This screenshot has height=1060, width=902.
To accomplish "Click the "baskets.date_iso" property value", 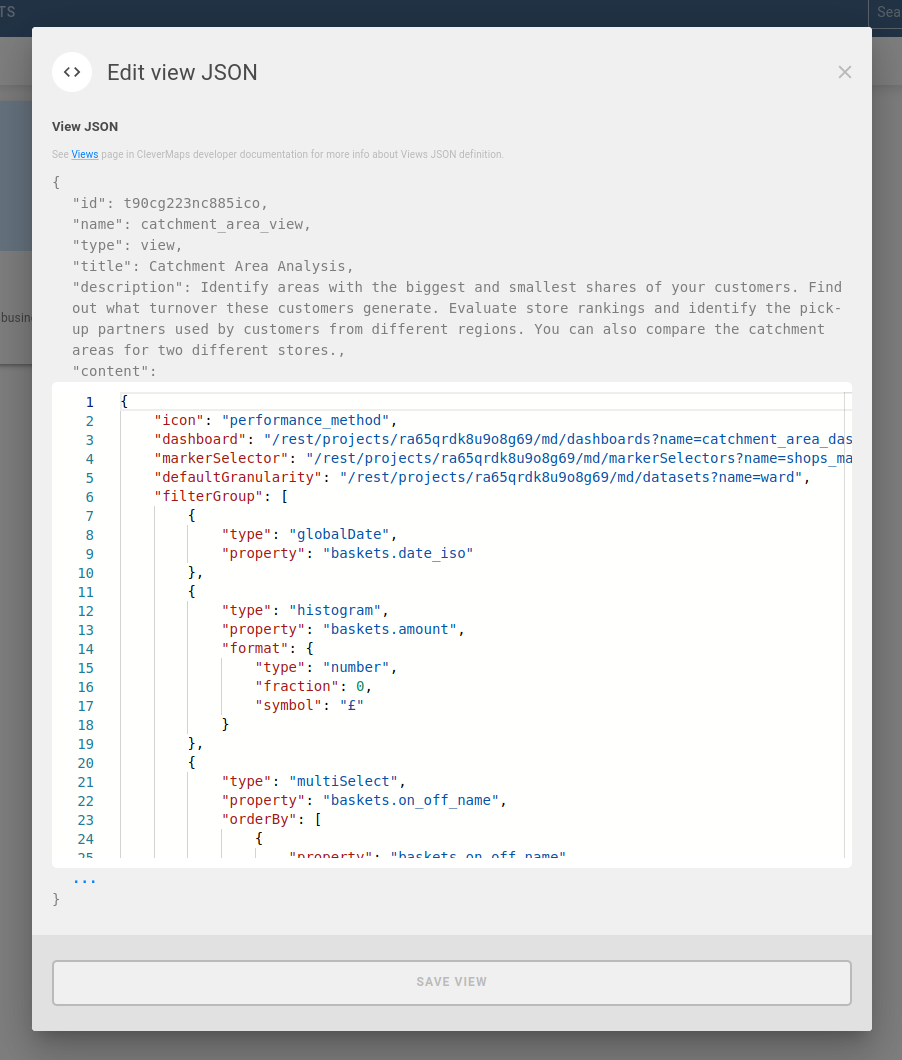I will tap(397, 554).
